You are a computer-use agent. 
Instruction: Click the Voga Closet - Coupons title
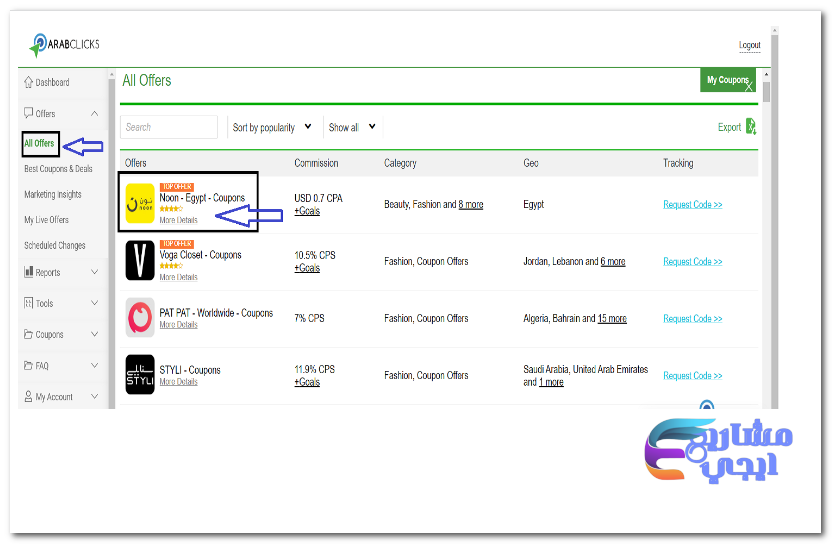point(201,255)
